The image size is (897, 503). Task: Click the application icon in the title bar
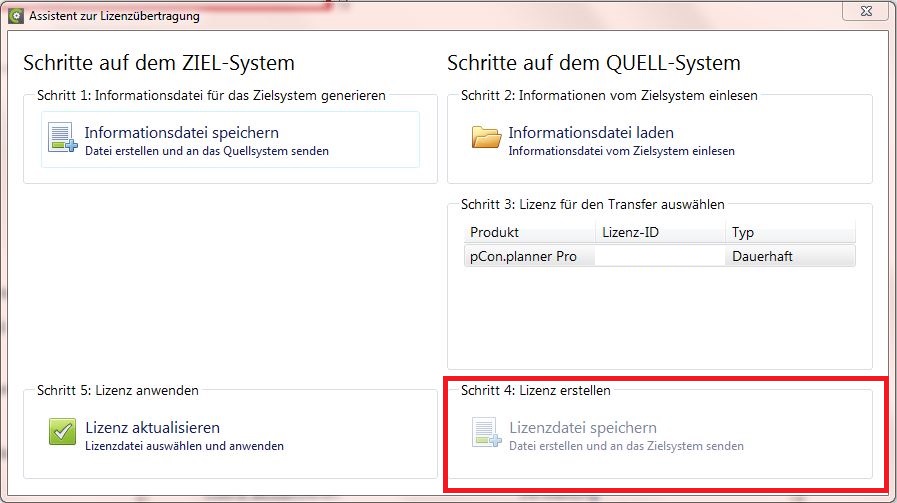click(x=15, y=15)
